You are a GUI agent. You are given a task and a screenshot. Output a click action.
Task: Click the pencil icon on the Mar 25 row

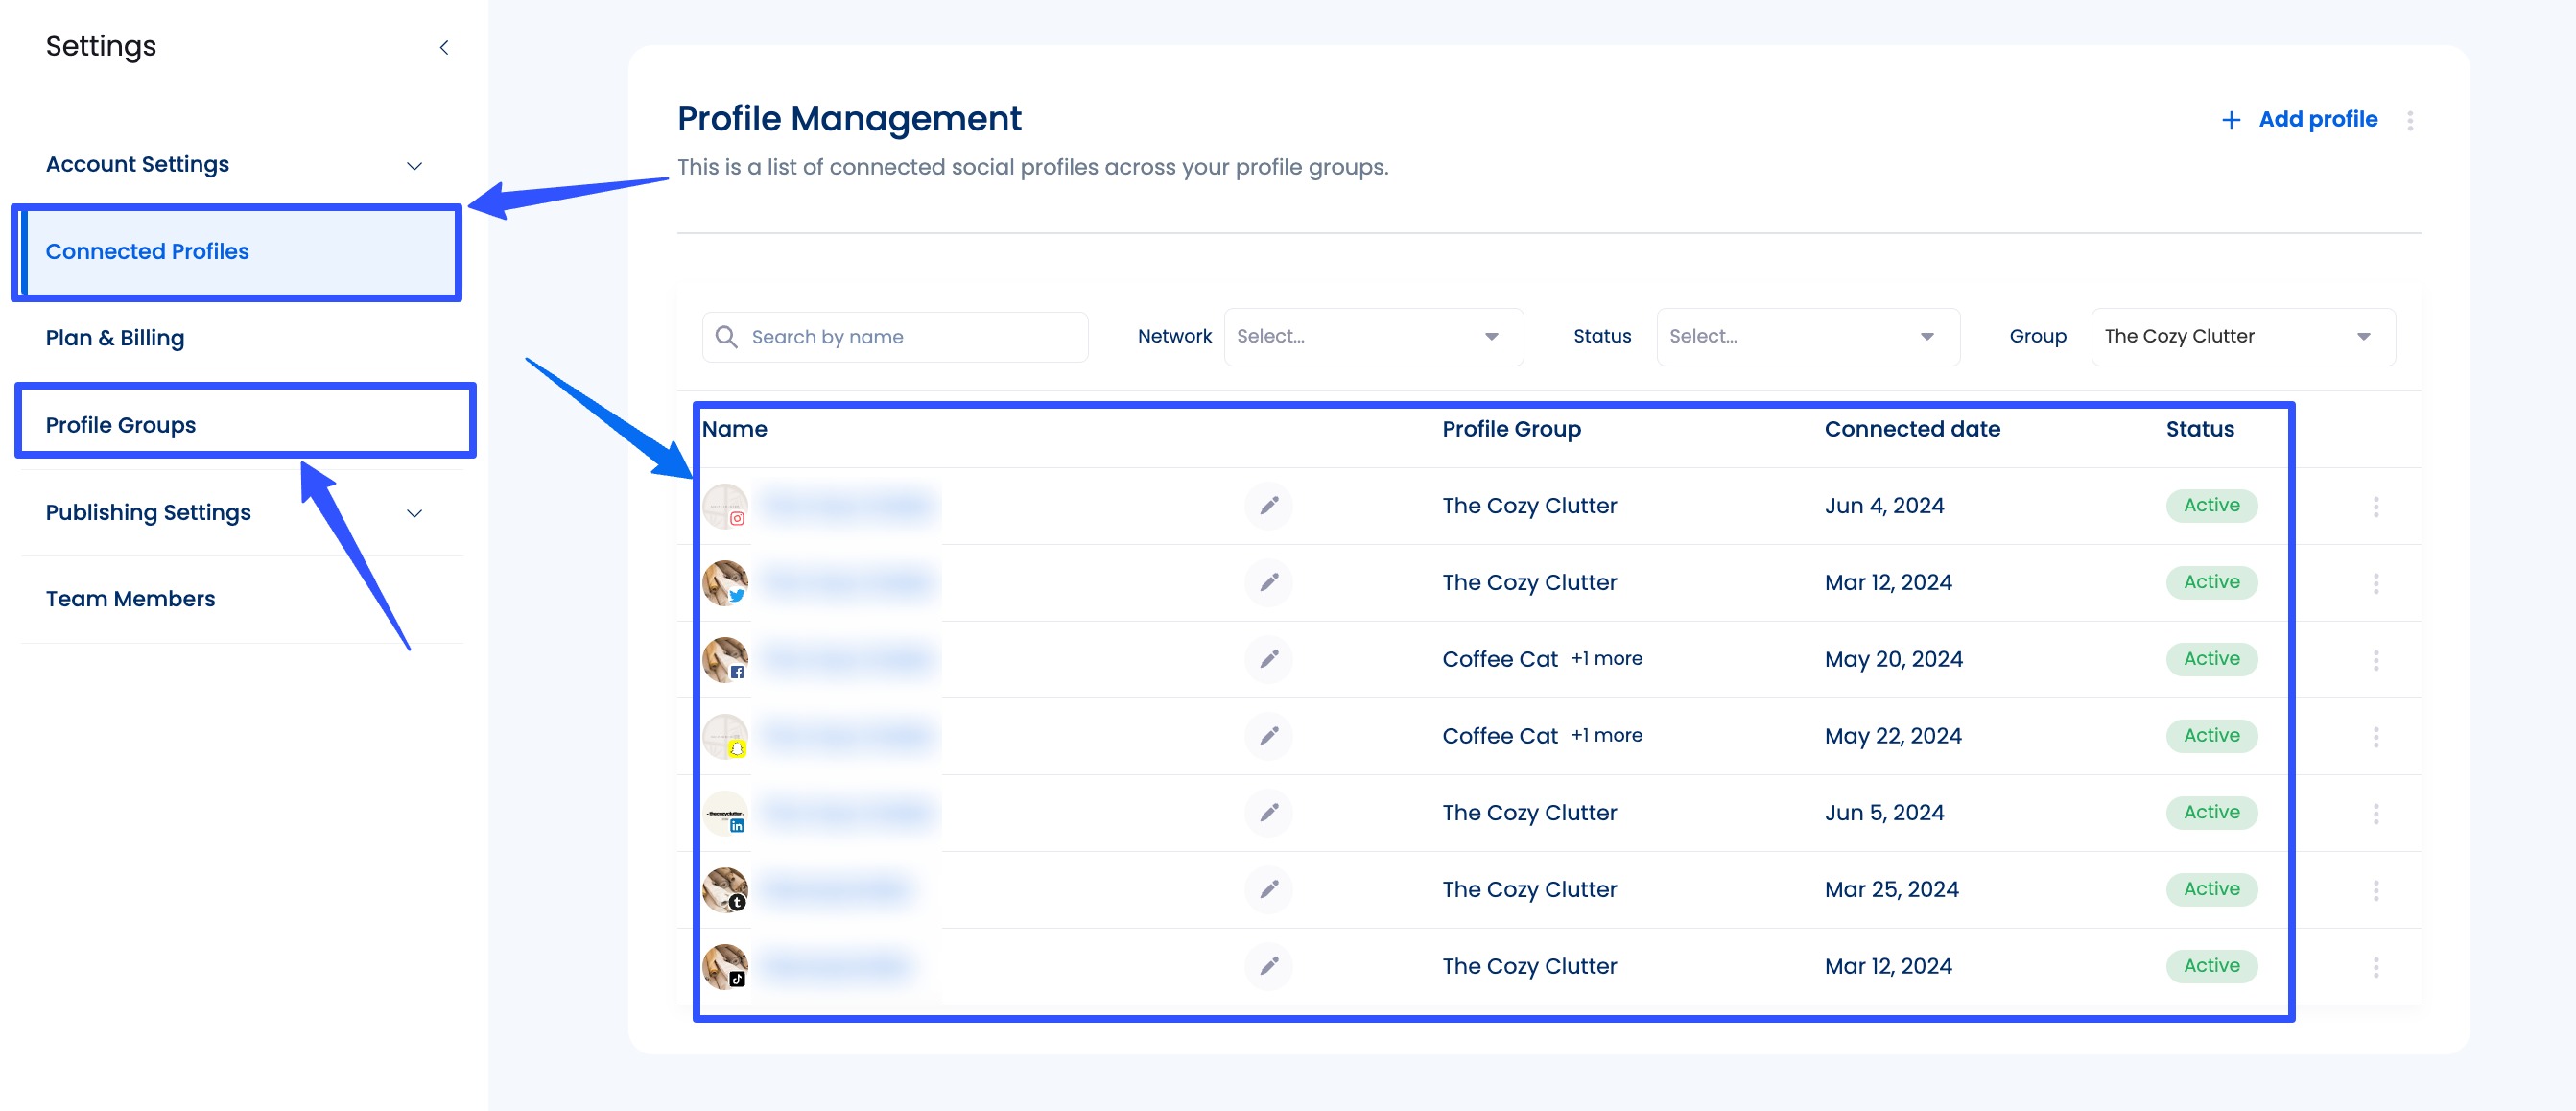coord(1268,889)
